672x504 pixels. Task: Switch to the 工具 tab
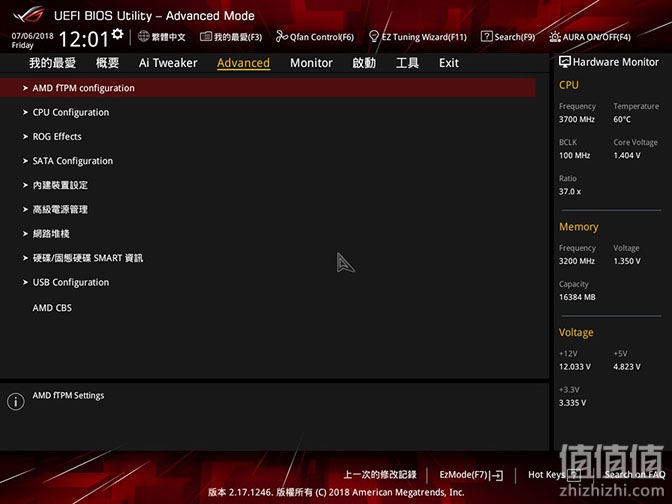click(x=407, y=63)
